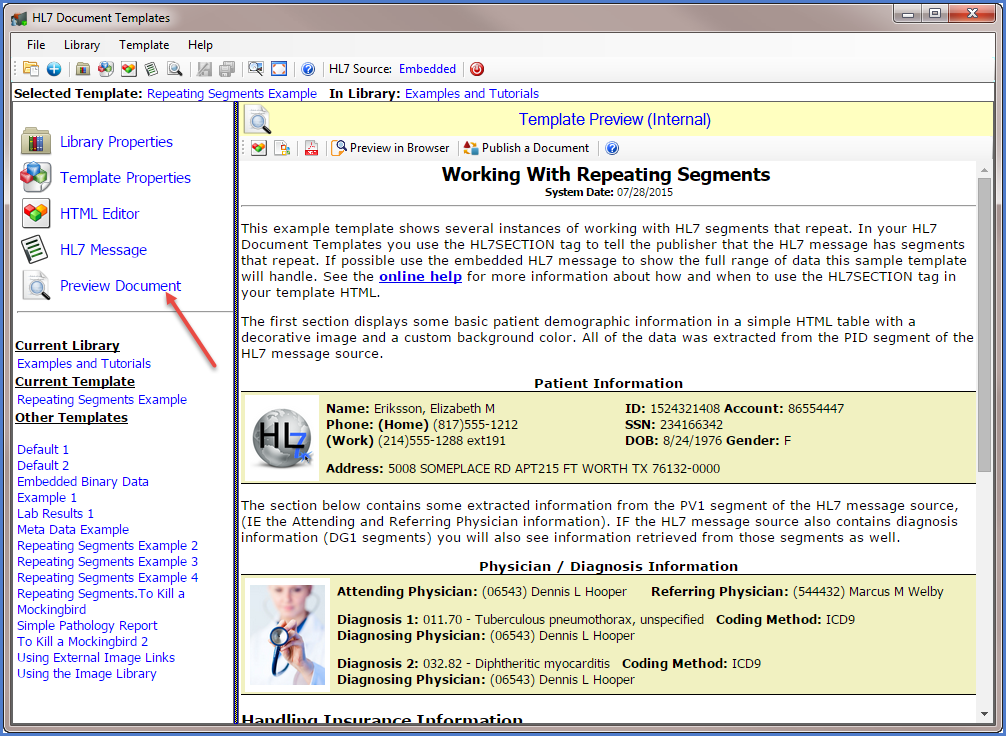
Task: Select Using External Image Links template
Action: pos(96,658)
